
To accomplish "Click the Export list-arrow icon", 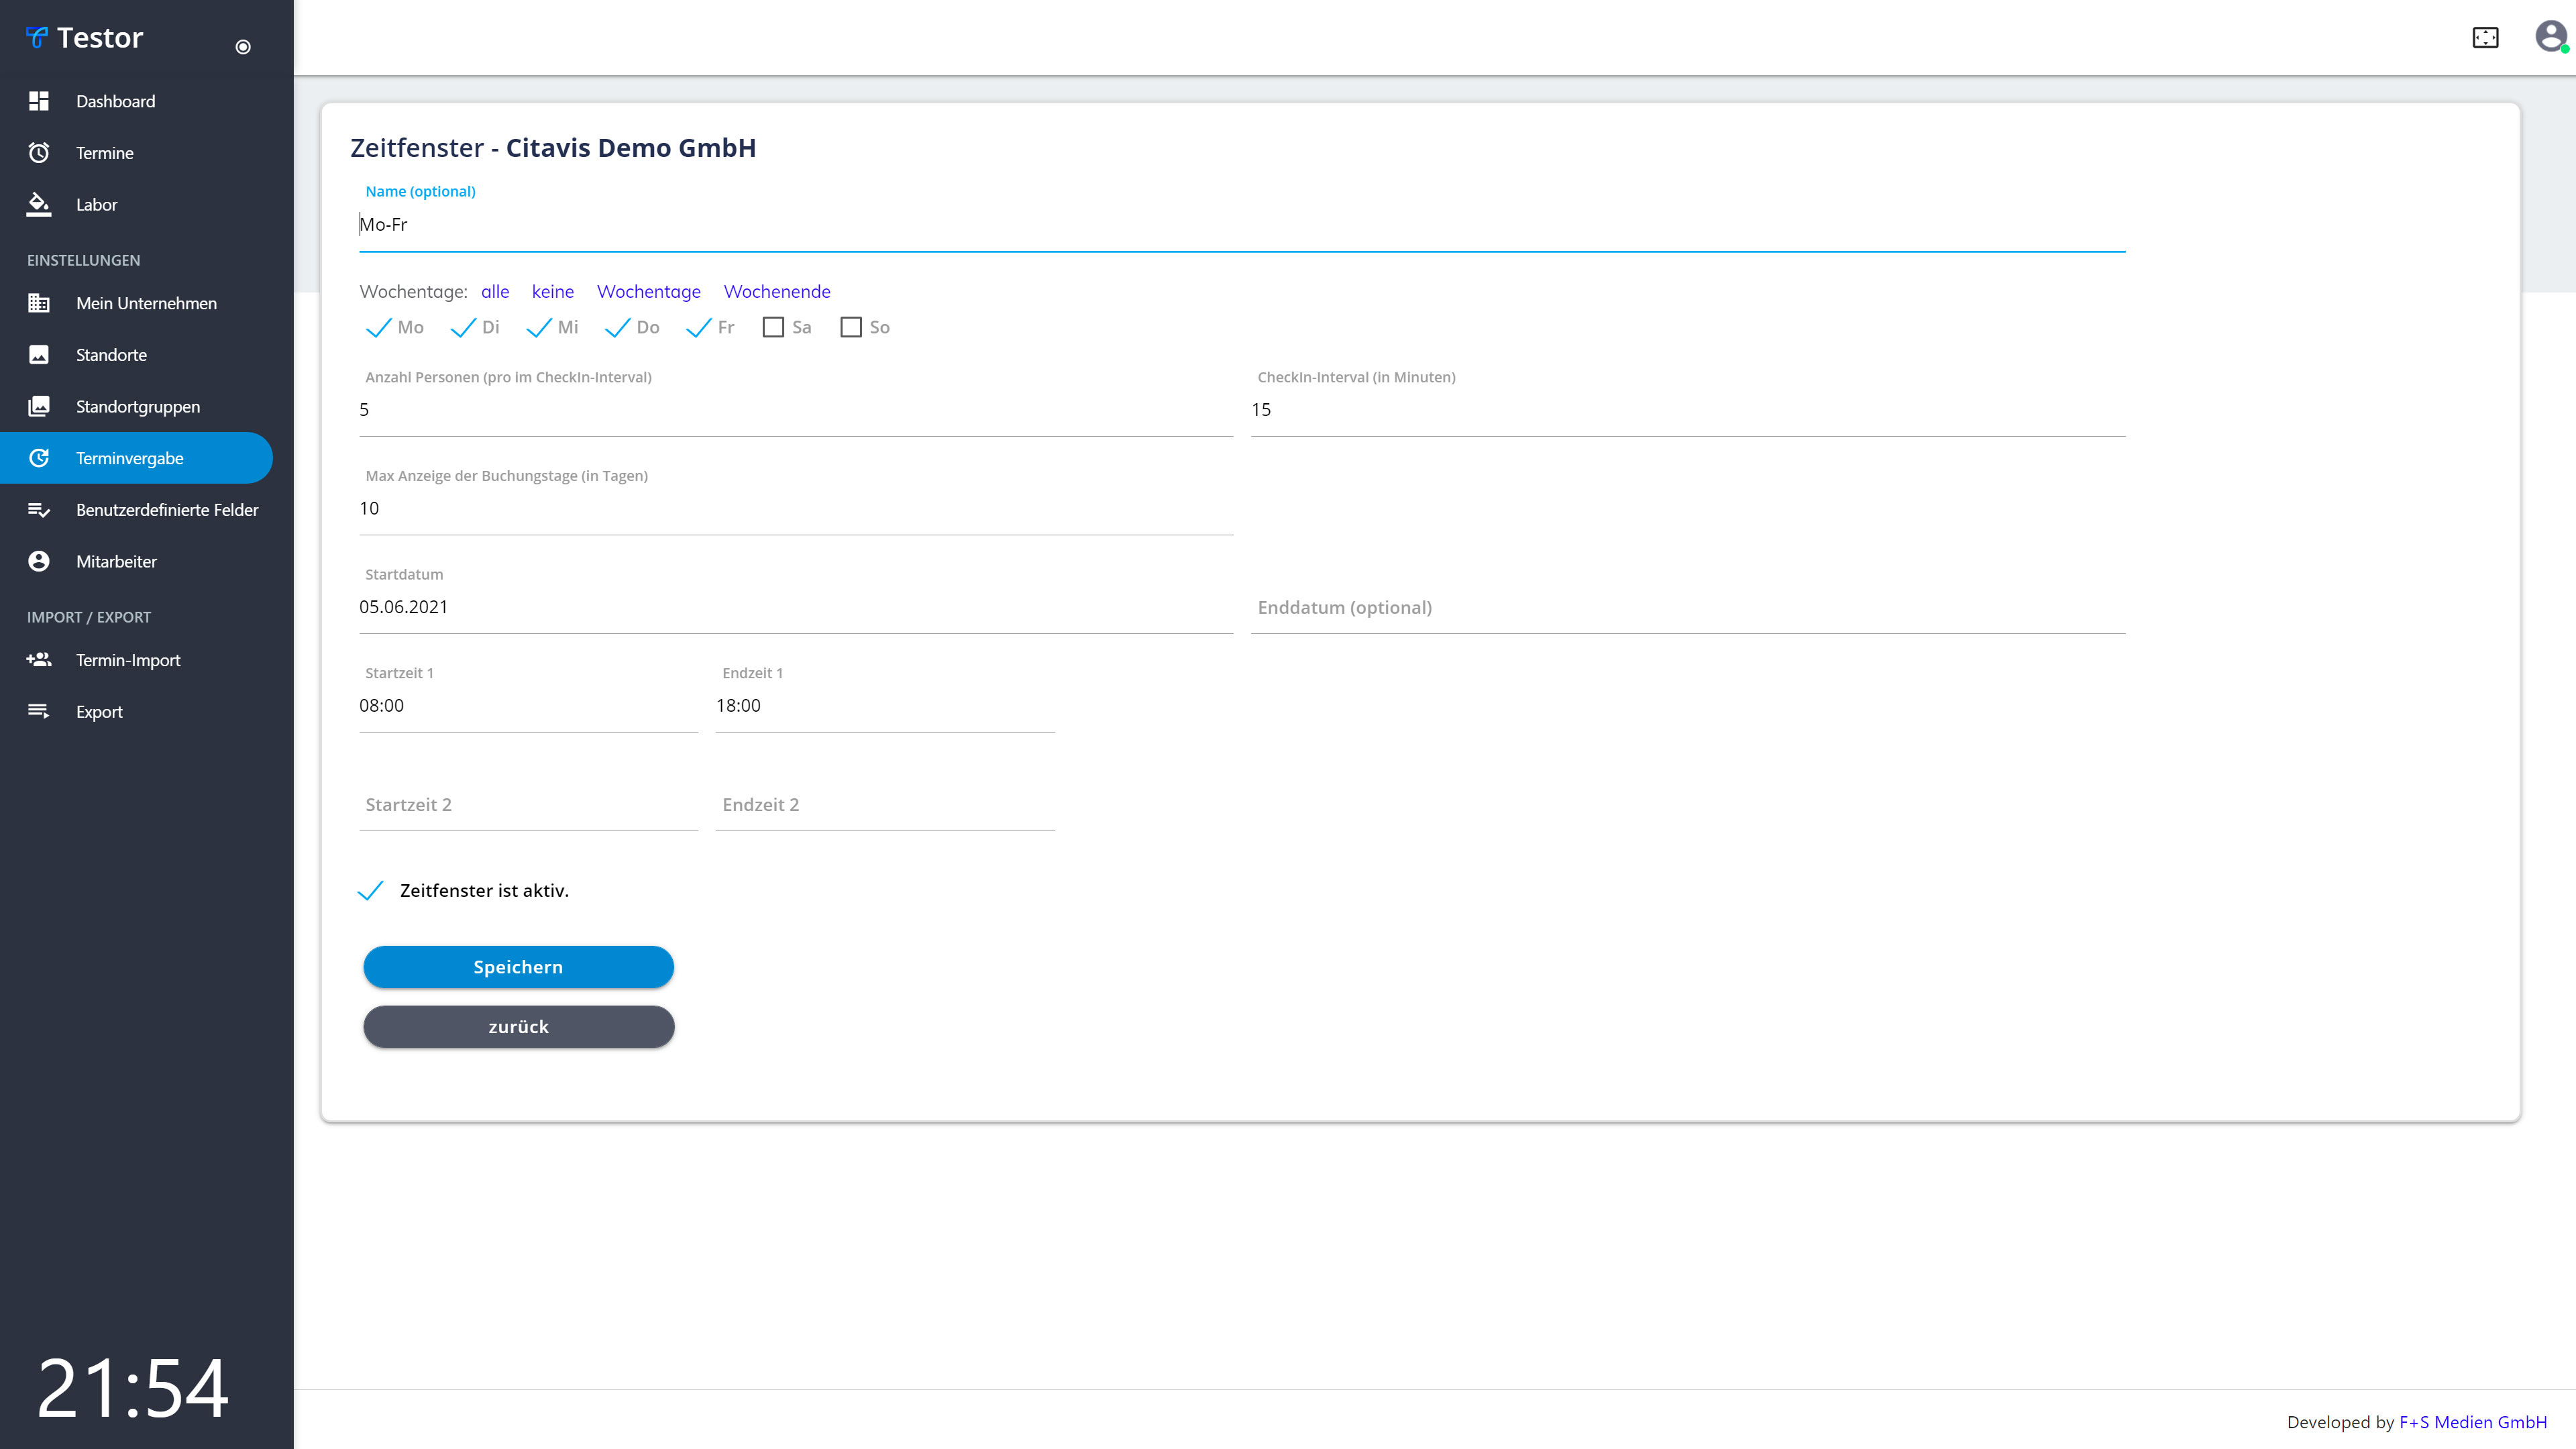I will pos(39,711).
